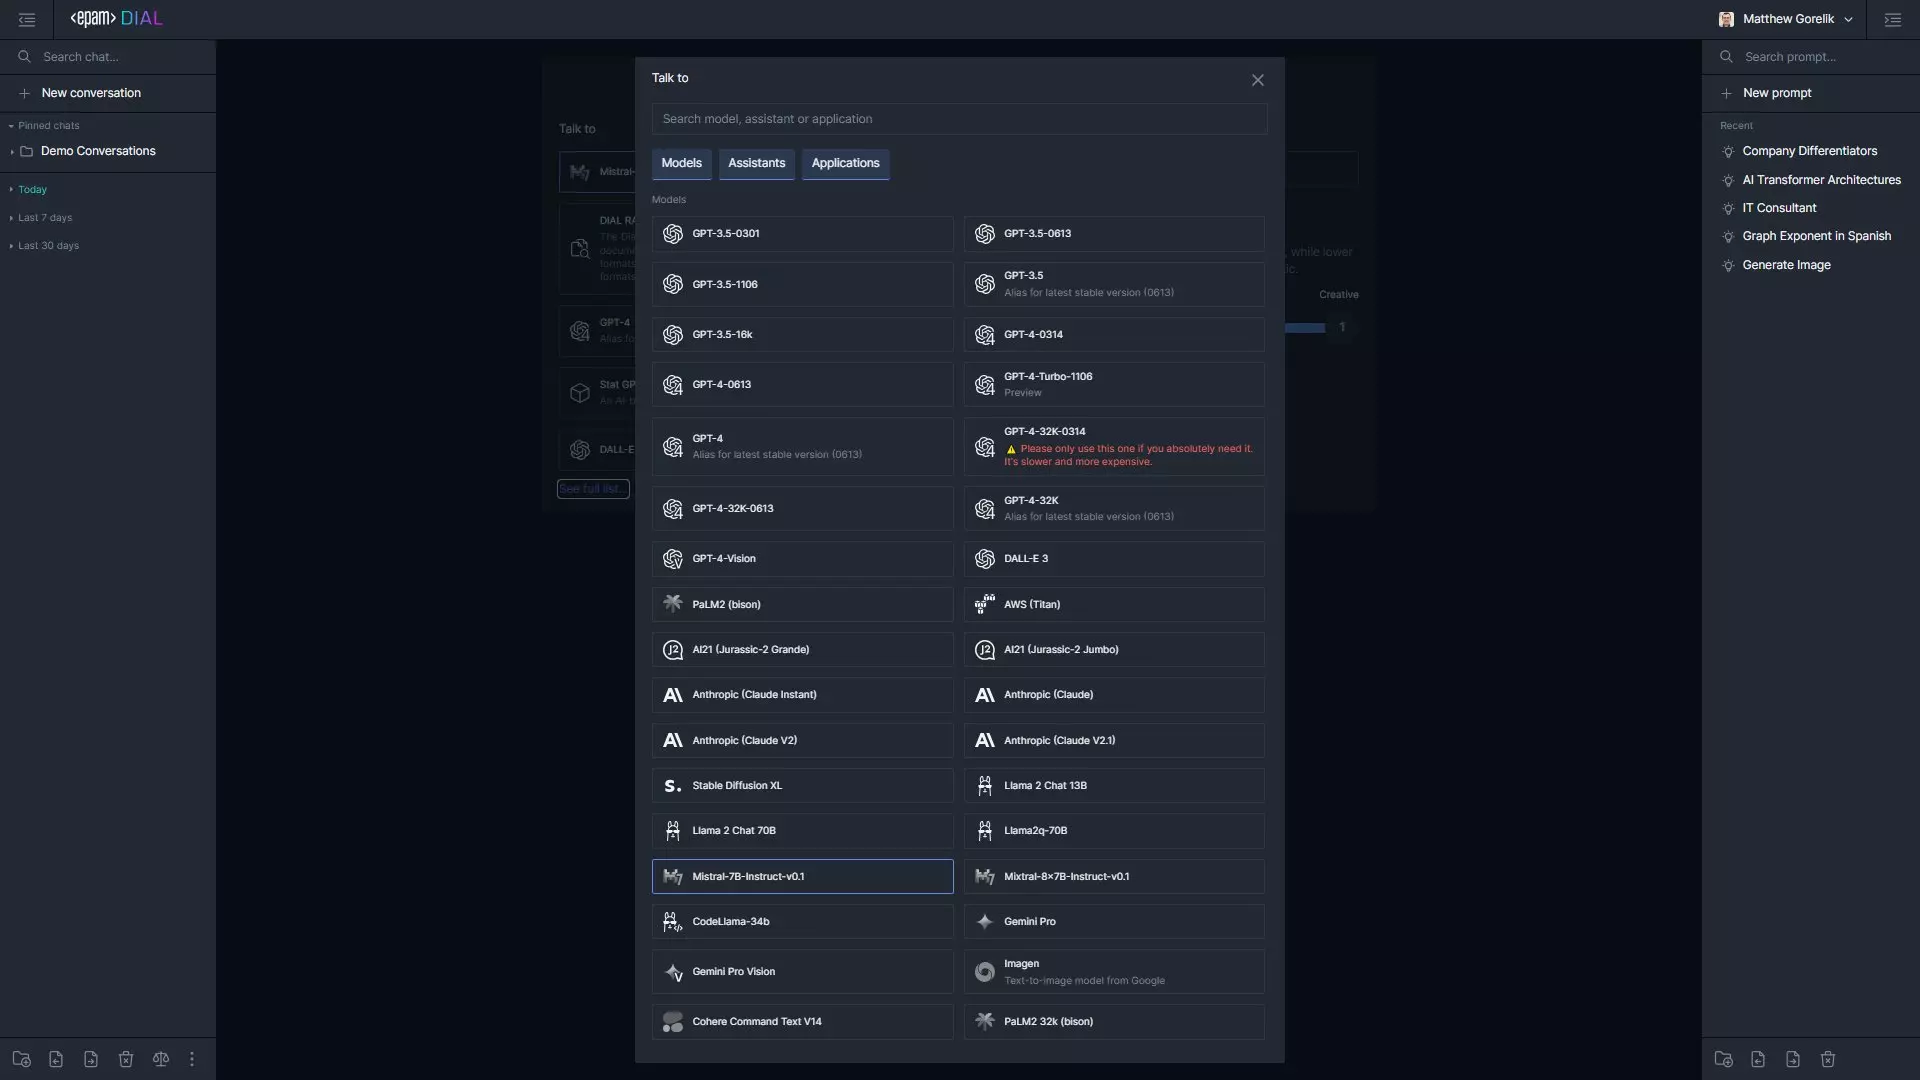Click the Company Differentiators prompt bulb icon
Screen dimensions: 1920x1080
1728,152
